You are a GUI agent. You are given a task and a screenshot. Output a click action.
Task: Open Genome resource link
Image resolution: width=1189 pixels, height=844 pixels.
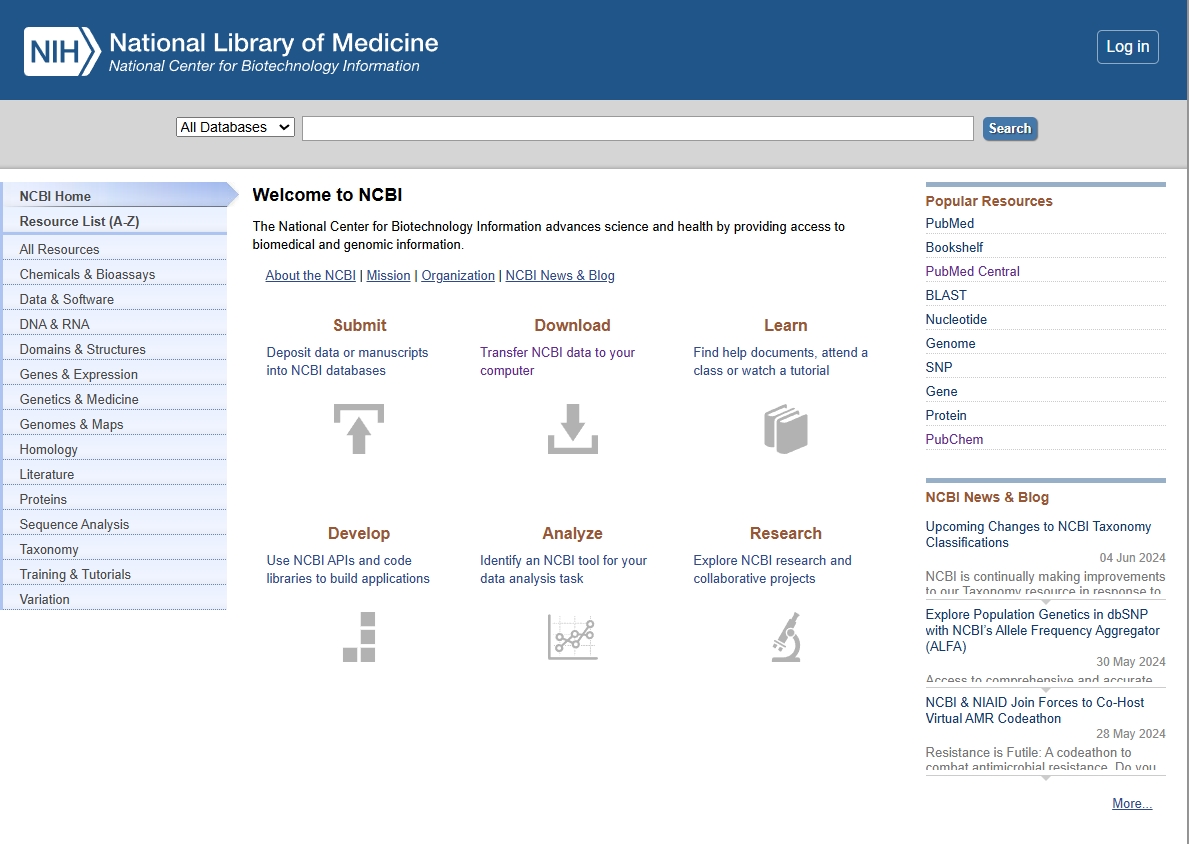tap(950, 344)
